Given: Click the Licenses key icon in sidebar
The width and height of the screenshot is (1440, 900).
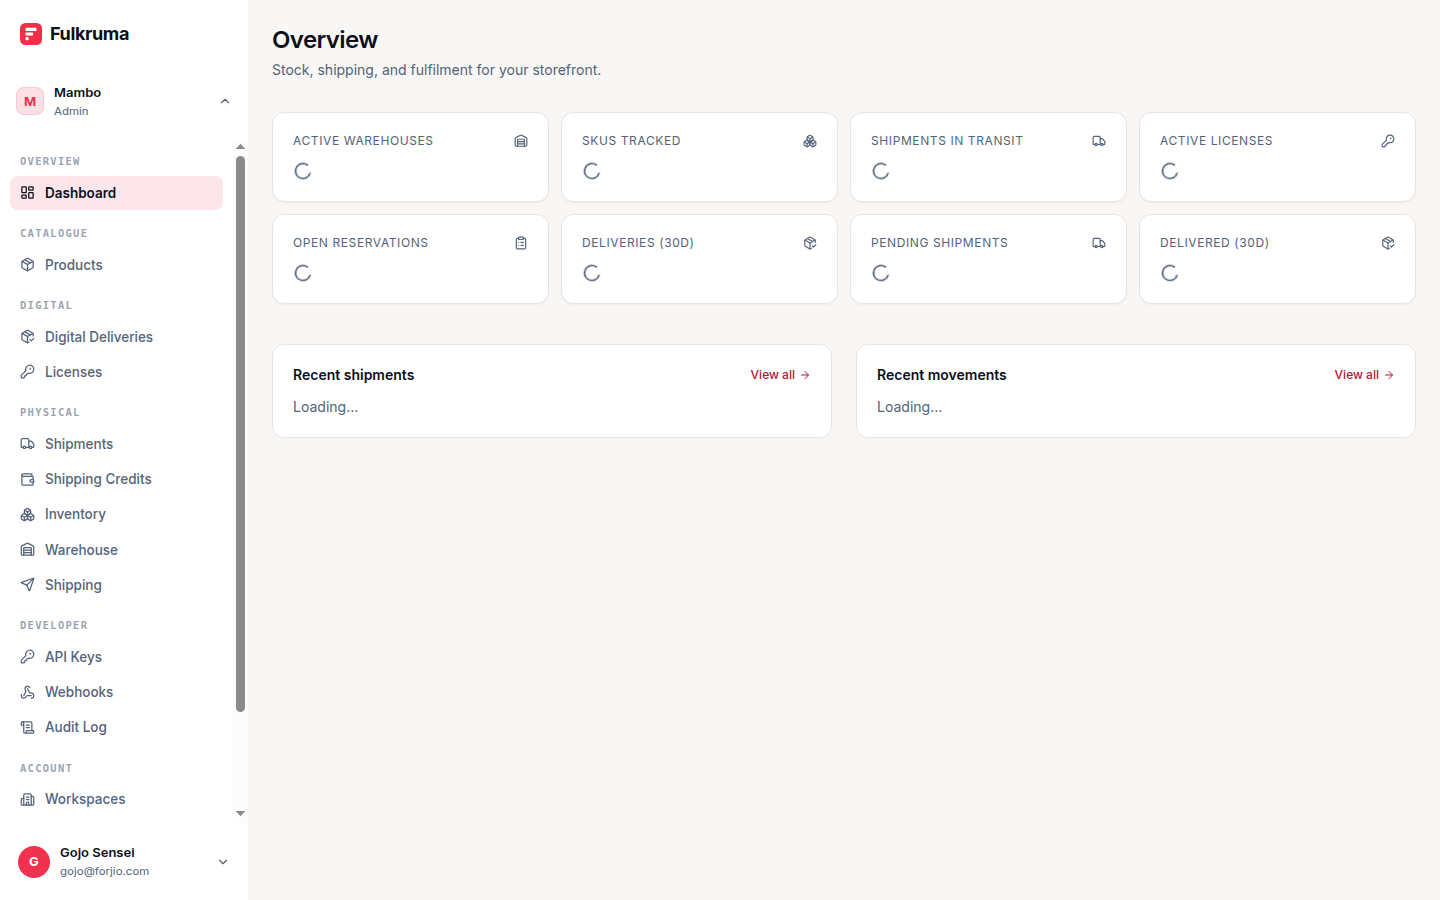Looking at the screenshot, I should click(x=28, y=372).
